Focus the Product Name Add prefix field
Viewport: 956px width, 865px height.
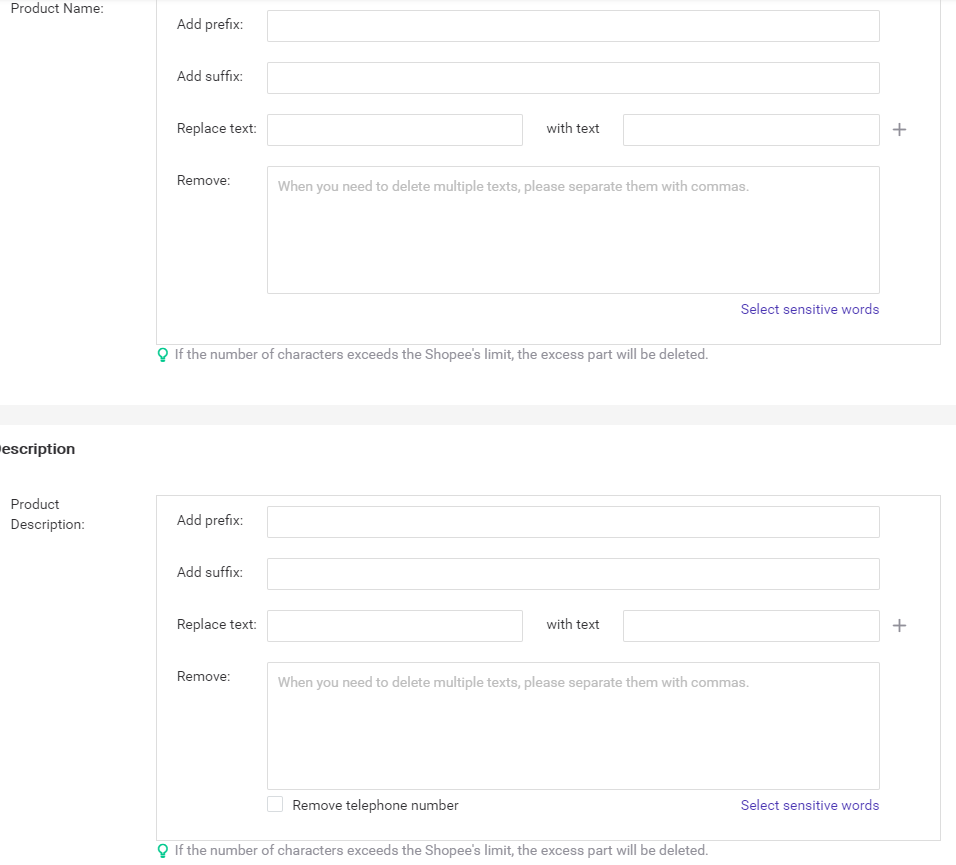(573, 26)
